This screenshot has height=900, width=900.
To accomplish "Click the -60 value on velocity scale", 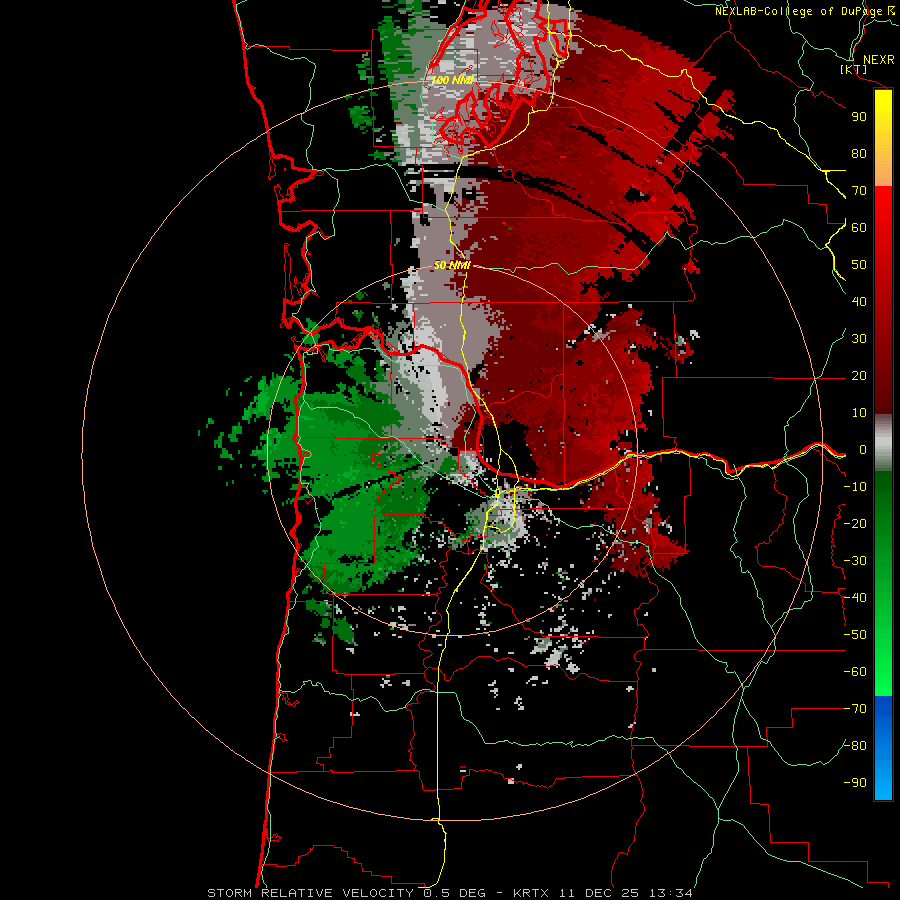I will (855, 672).
